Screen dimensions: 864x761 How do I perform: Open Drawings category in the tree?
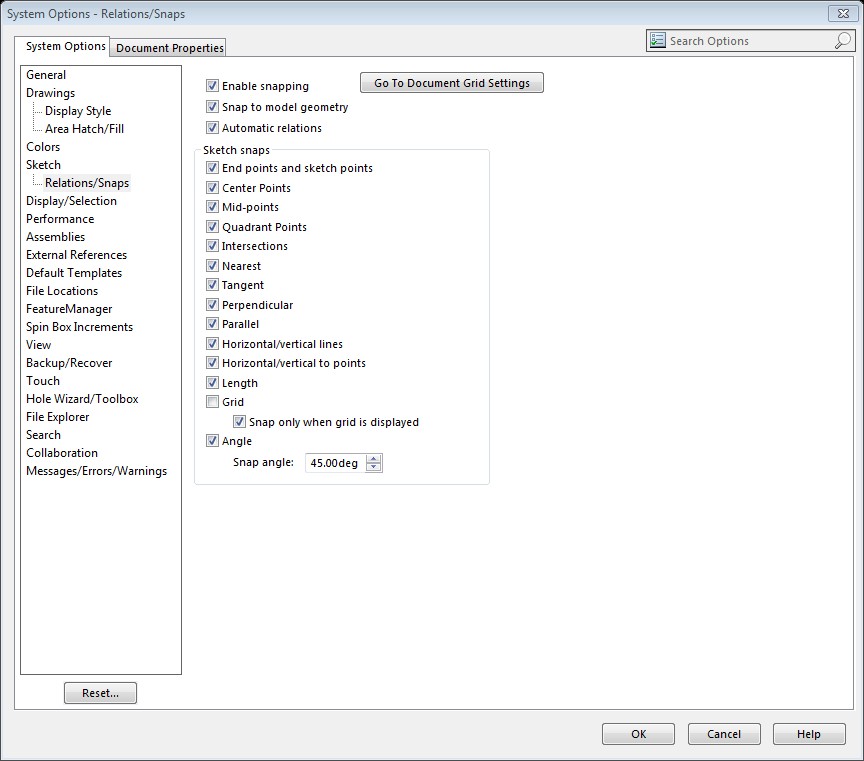coord(50,93)
